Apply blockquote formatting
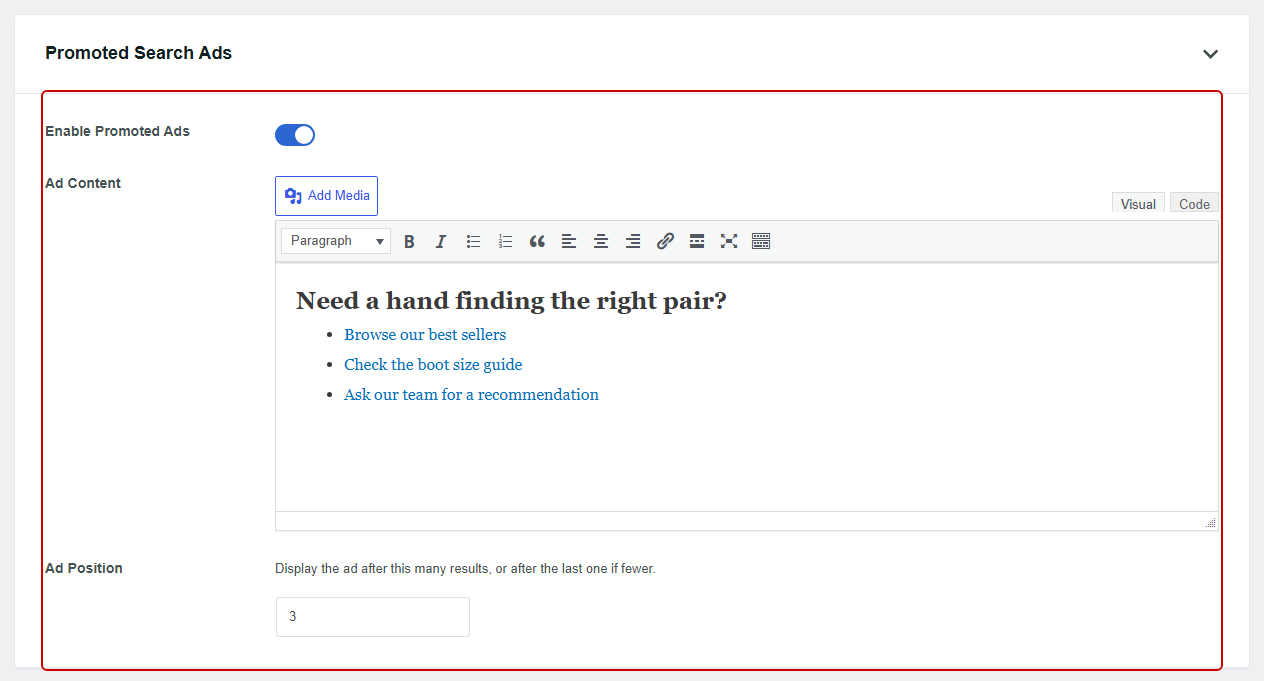1264x681 pixels. point(537,241)
